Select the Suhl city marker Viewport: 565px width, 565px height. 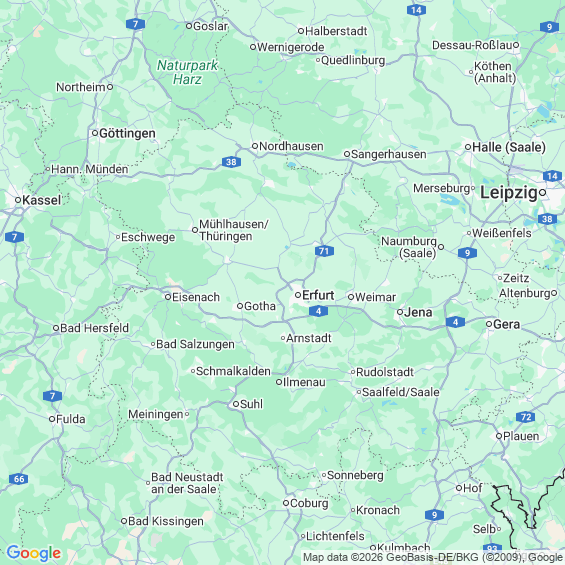(x=236, y=404)
